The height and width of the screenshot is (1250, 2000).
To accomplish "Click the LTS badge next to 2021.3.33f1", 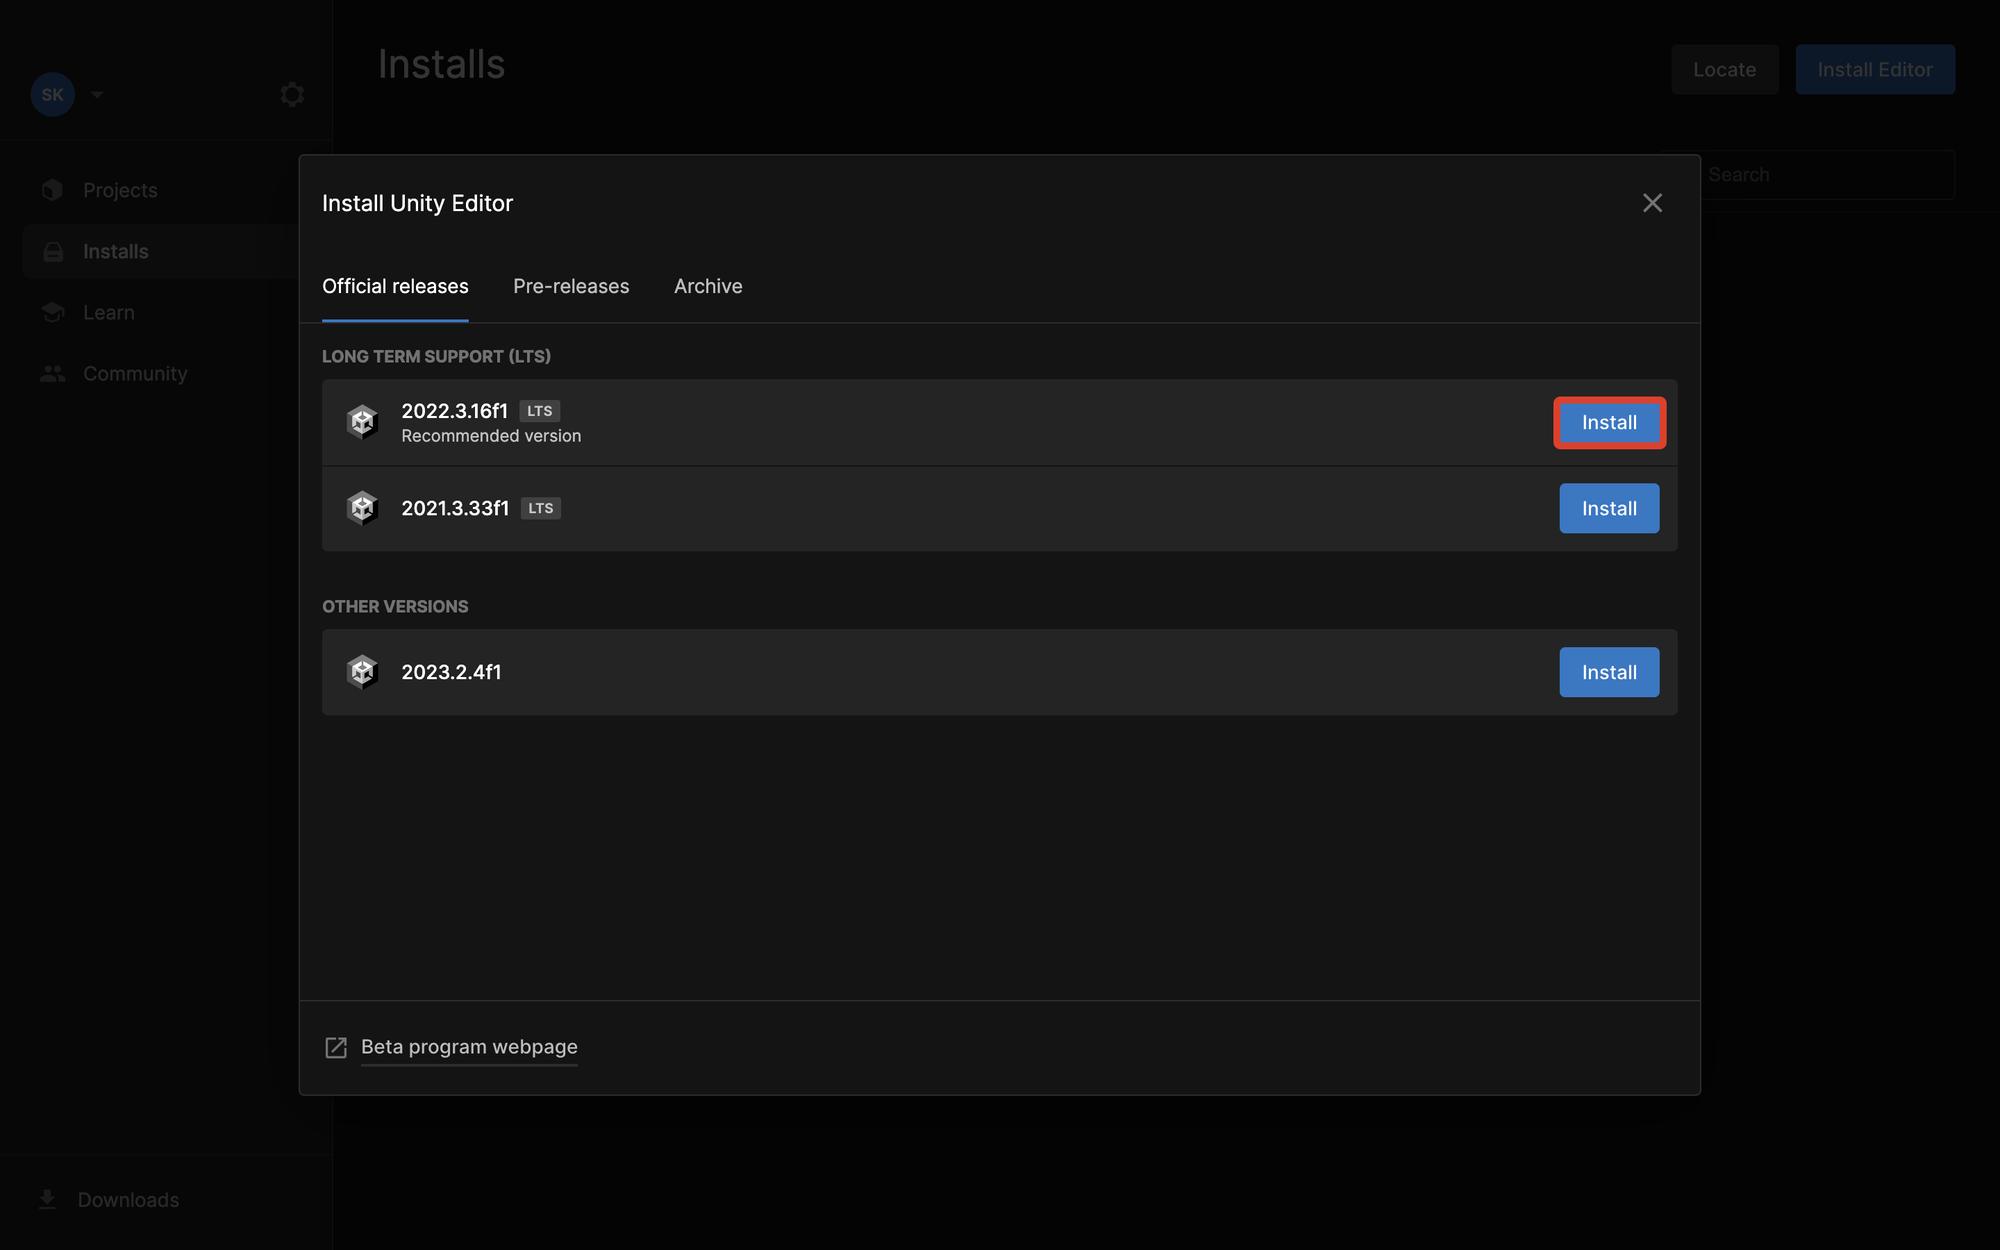I will coord(541,508).
